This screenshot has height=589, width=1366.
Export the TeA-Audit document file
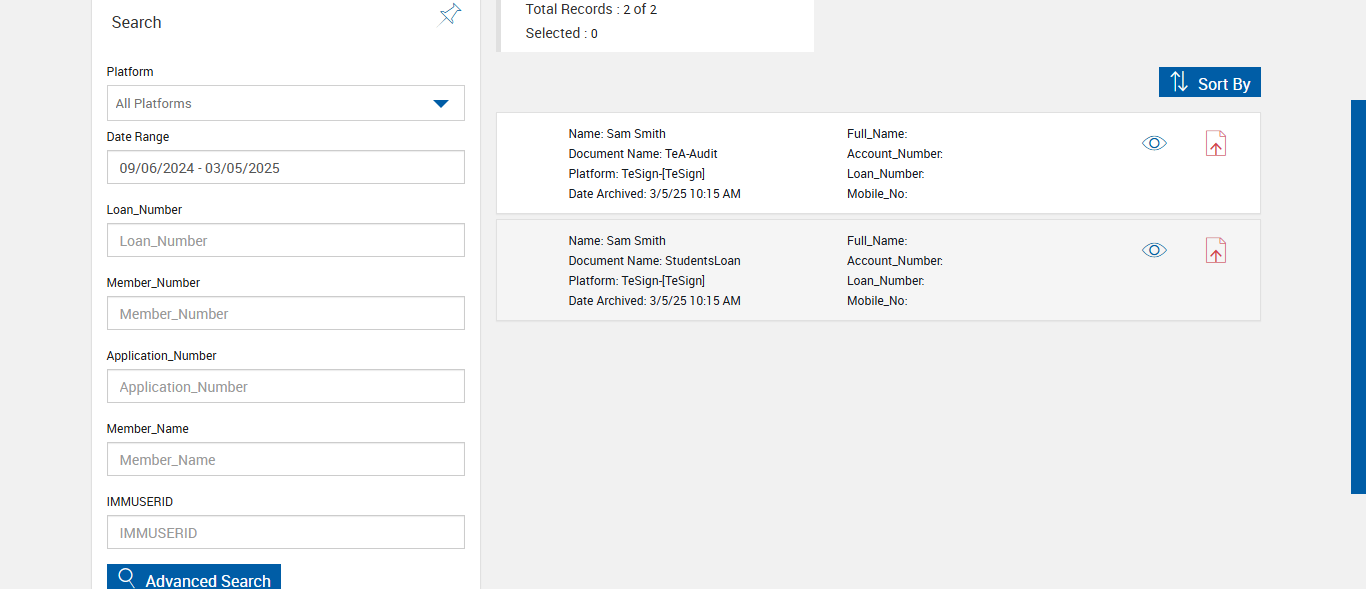(x=1215, y=144)
